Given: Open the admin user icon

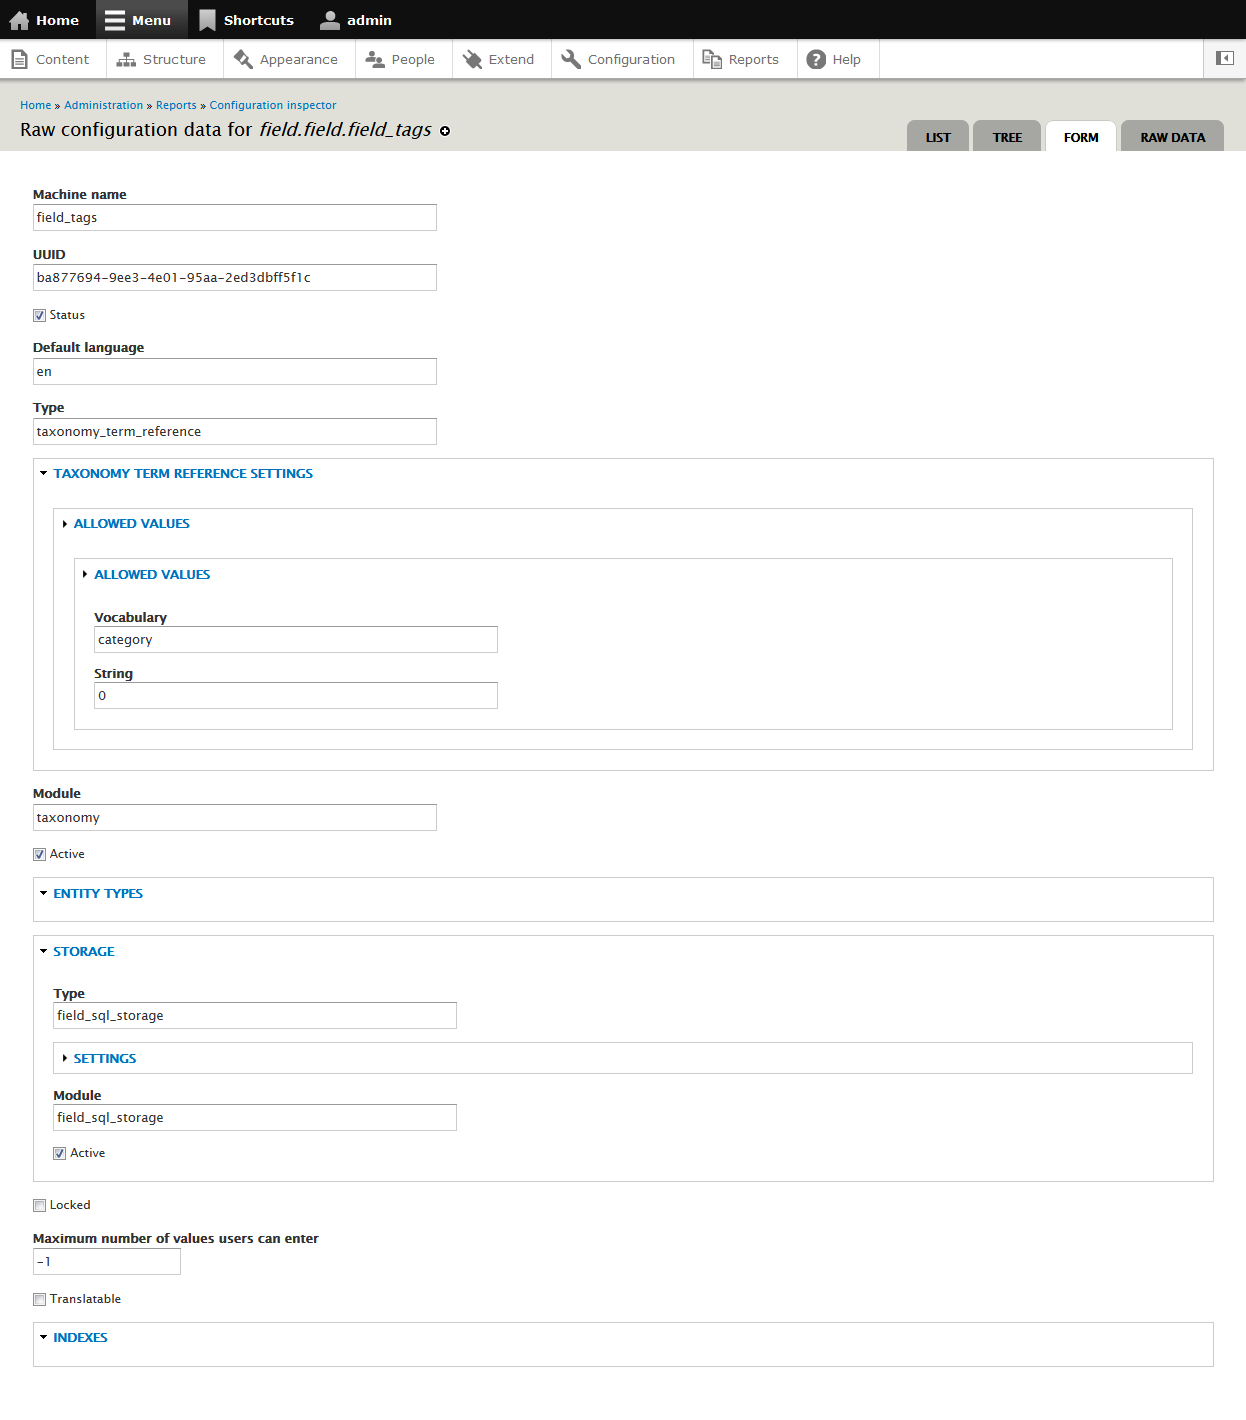Looking at the screenshot, I should pyautogui.click(x=329, y=19).
